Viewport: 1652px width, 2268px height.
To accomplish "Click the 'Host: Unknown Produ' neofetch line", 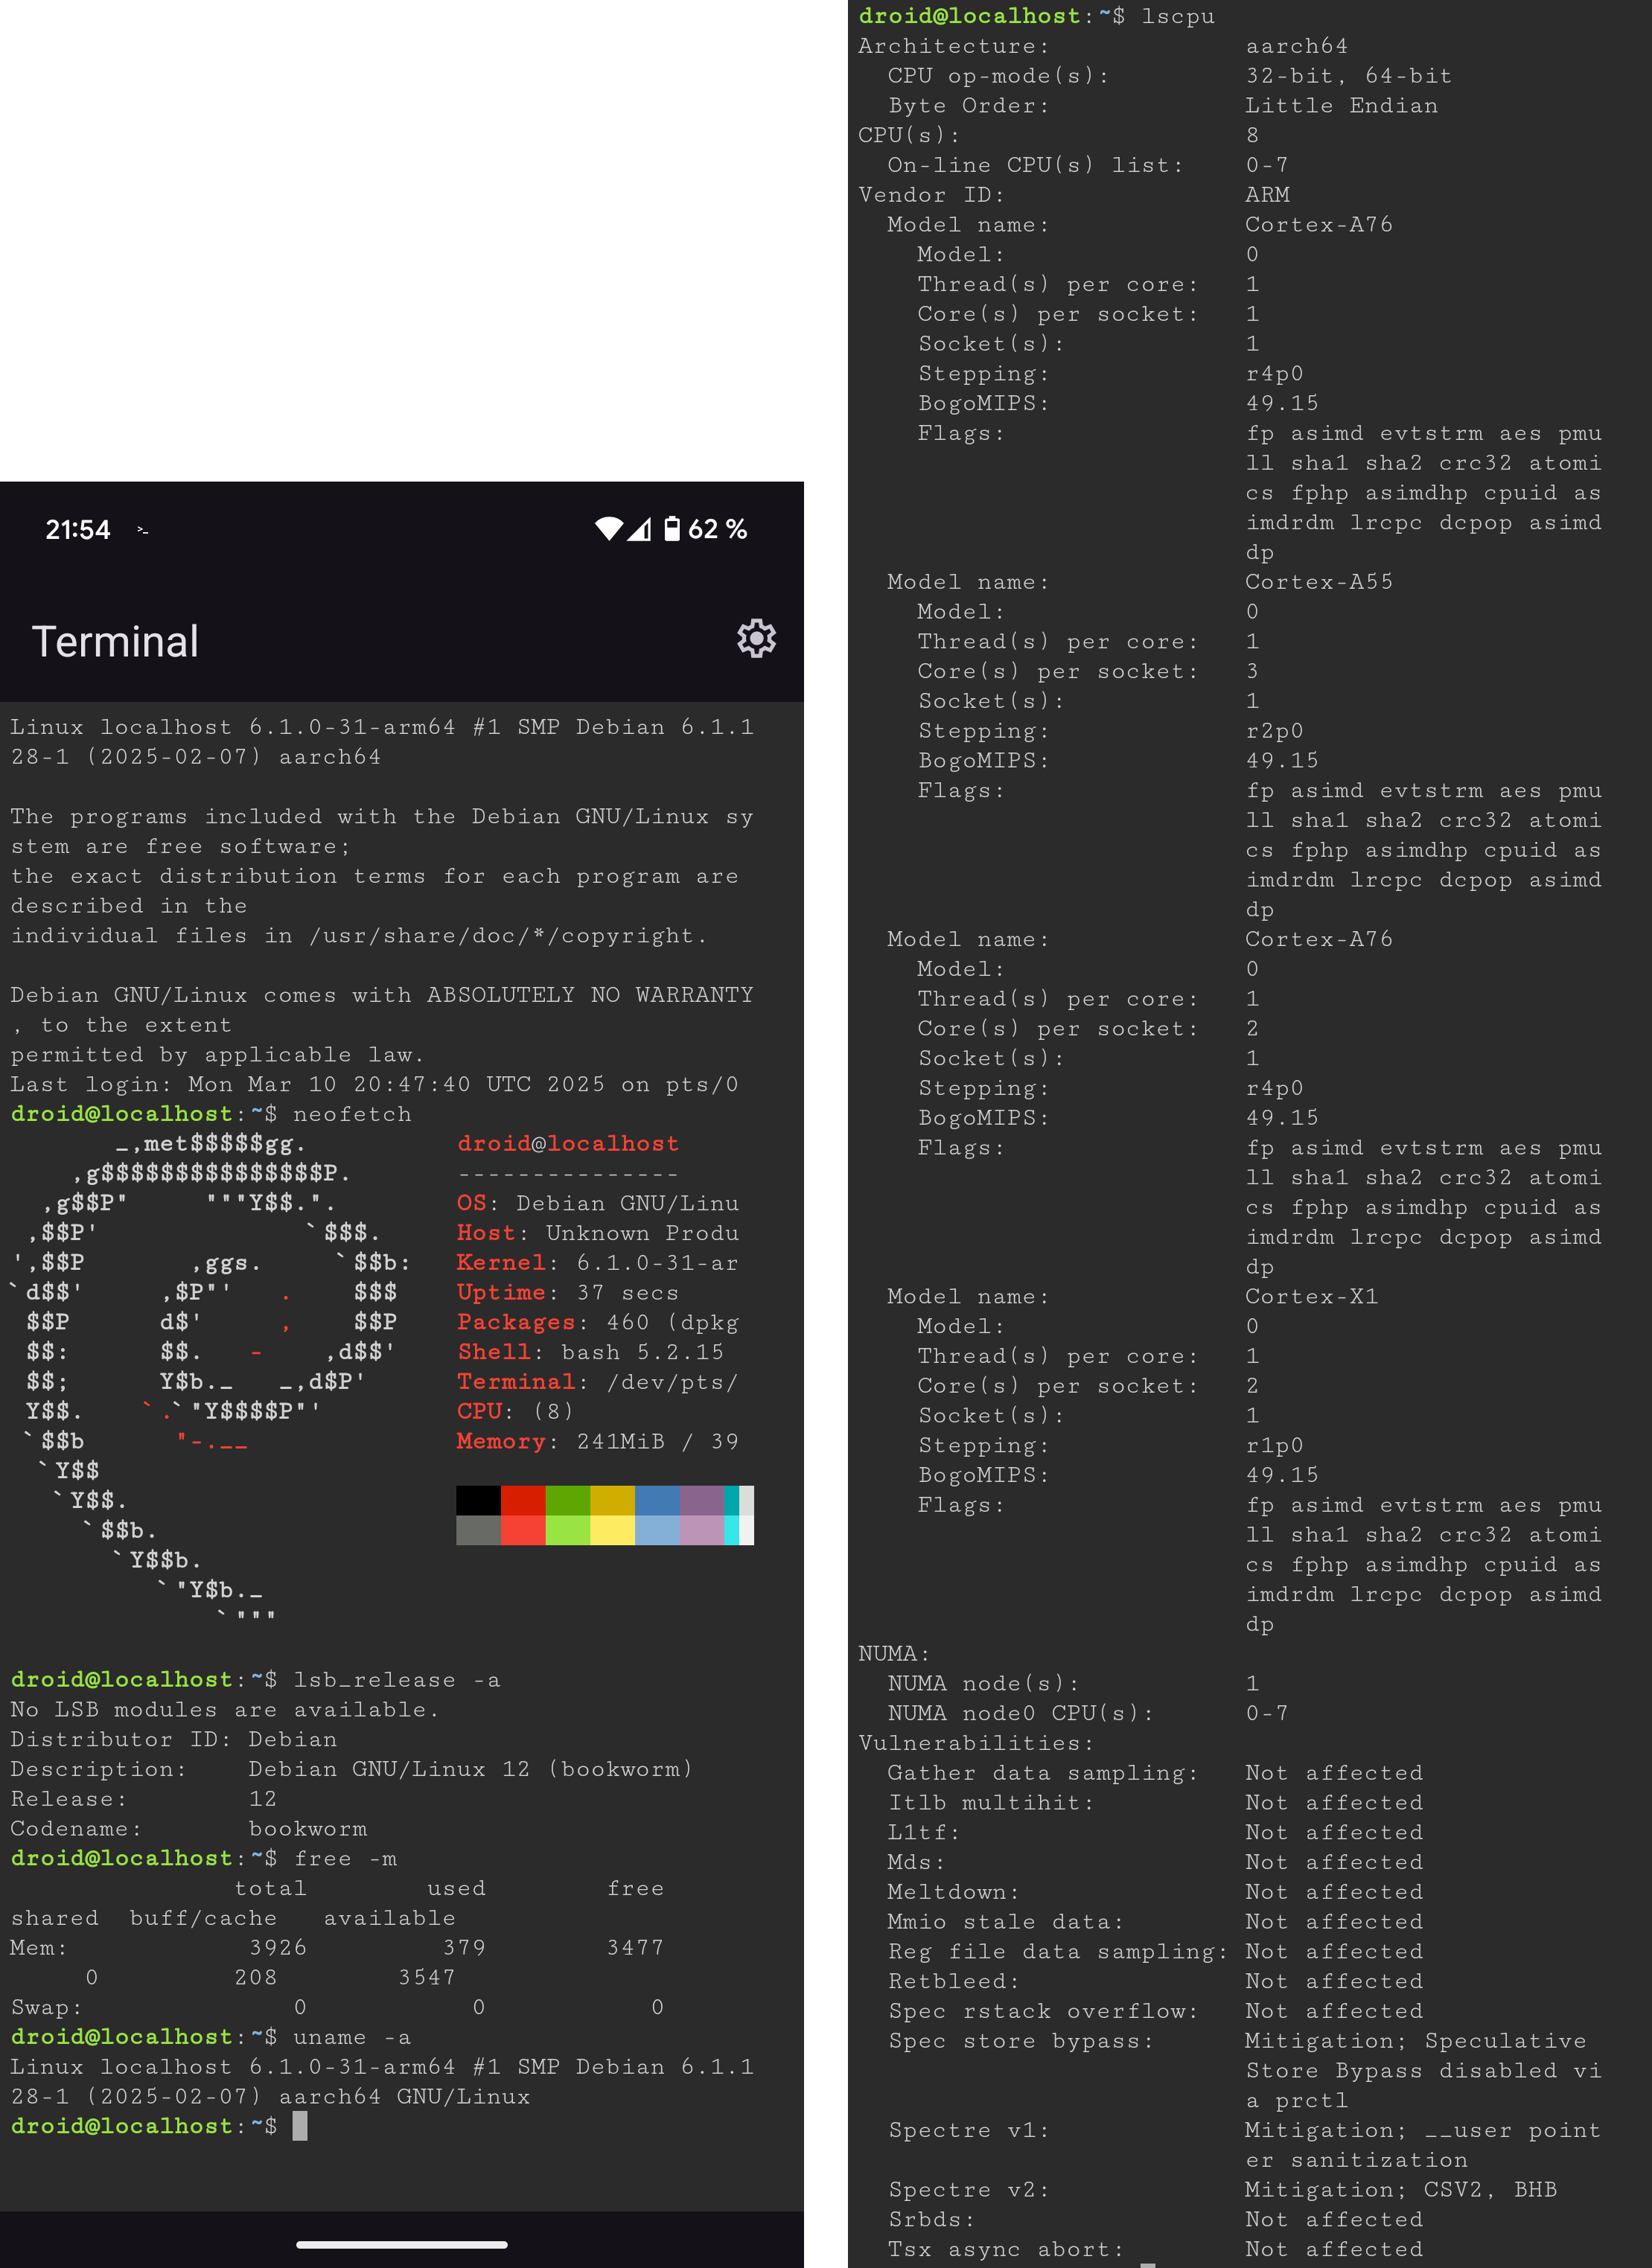I will (598, 1233).
